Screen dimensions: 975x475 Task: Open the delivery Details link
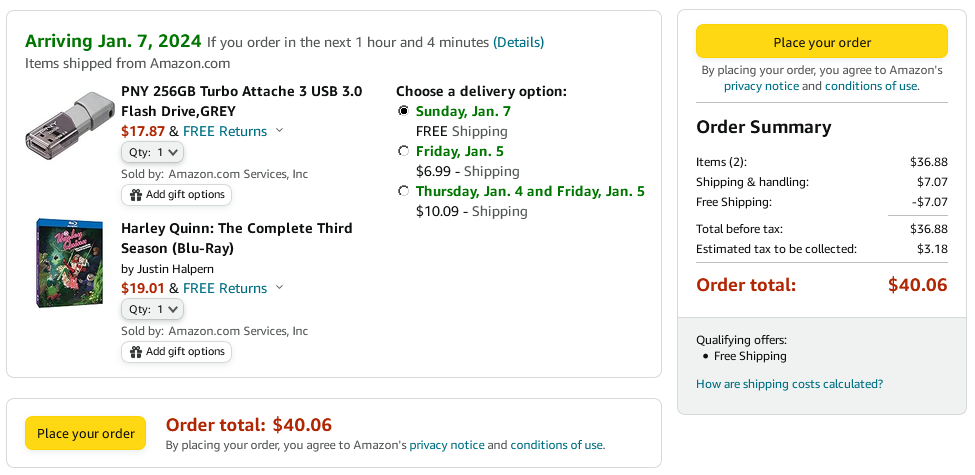point(519,42)
